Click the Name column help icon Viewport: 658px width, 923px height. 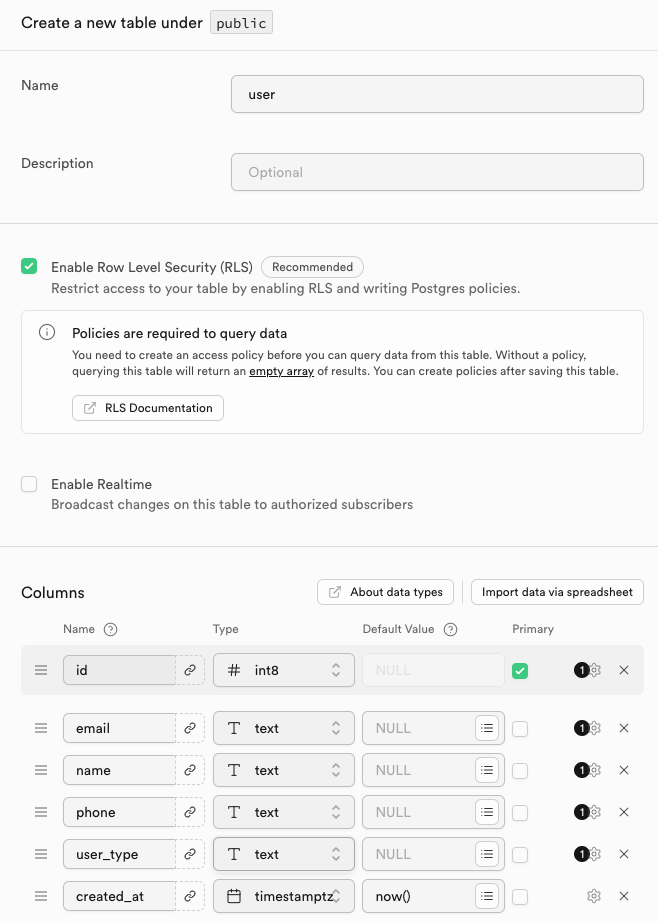(x=111, y=629)
